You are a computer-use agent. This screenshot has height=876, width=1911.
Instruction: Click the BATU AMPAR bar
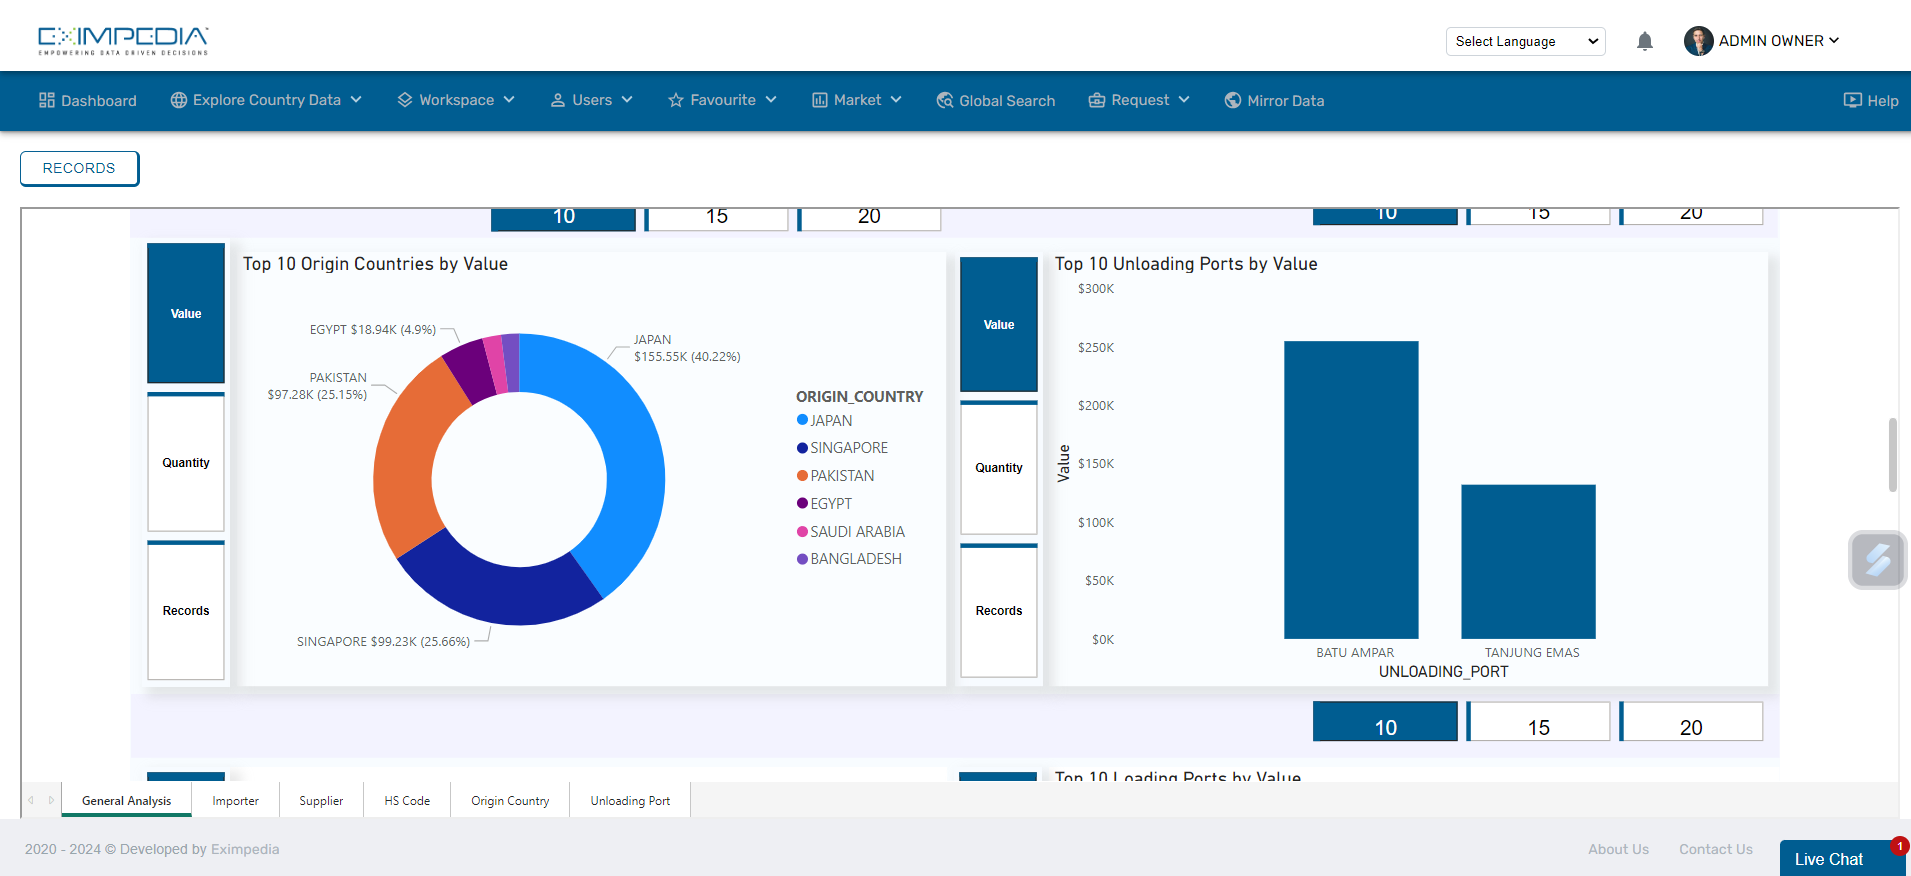1351,490
